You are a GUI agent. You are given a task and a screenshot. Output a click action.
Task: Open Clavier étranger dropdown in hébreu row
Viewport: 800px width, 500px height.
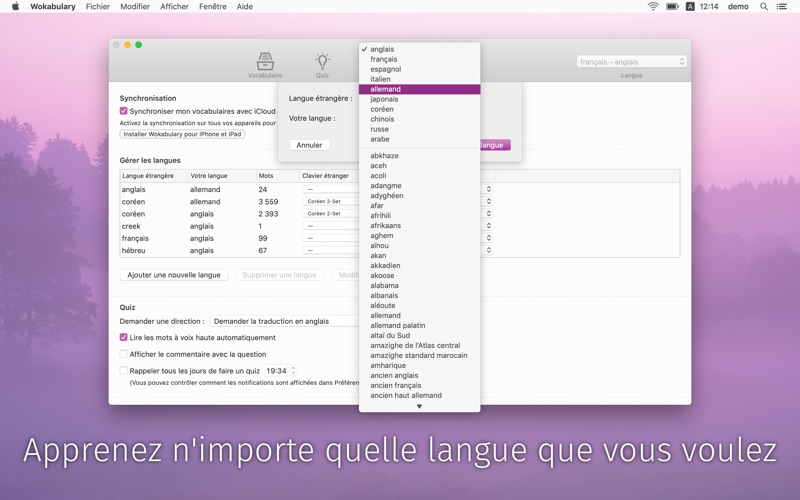pyautogui.click(x=330, y=250)
